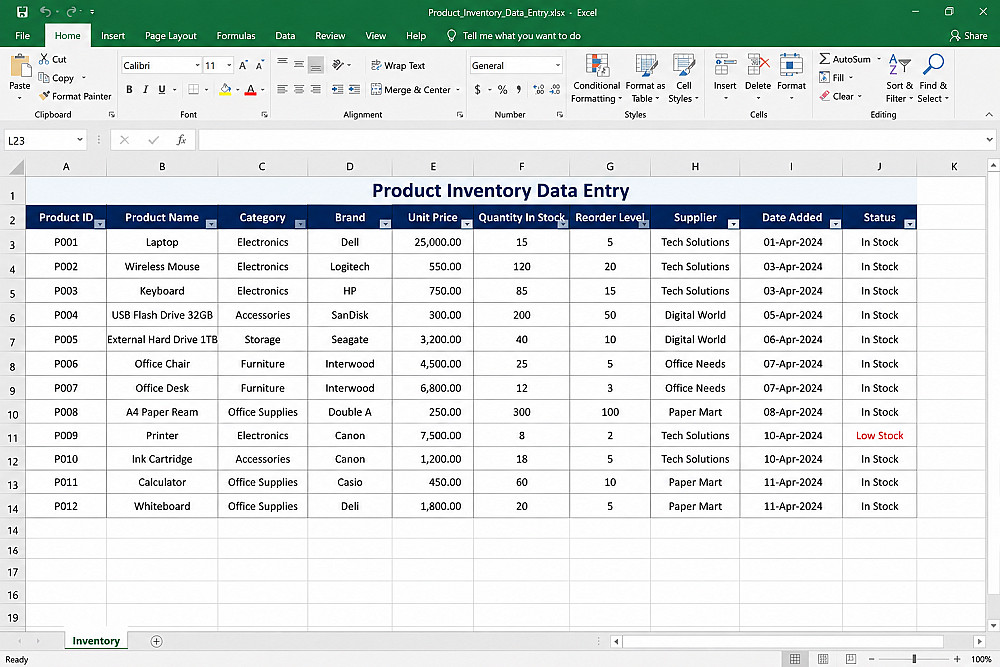
Task: Click the zoom slider handle
Action: [x=914, y=659]
